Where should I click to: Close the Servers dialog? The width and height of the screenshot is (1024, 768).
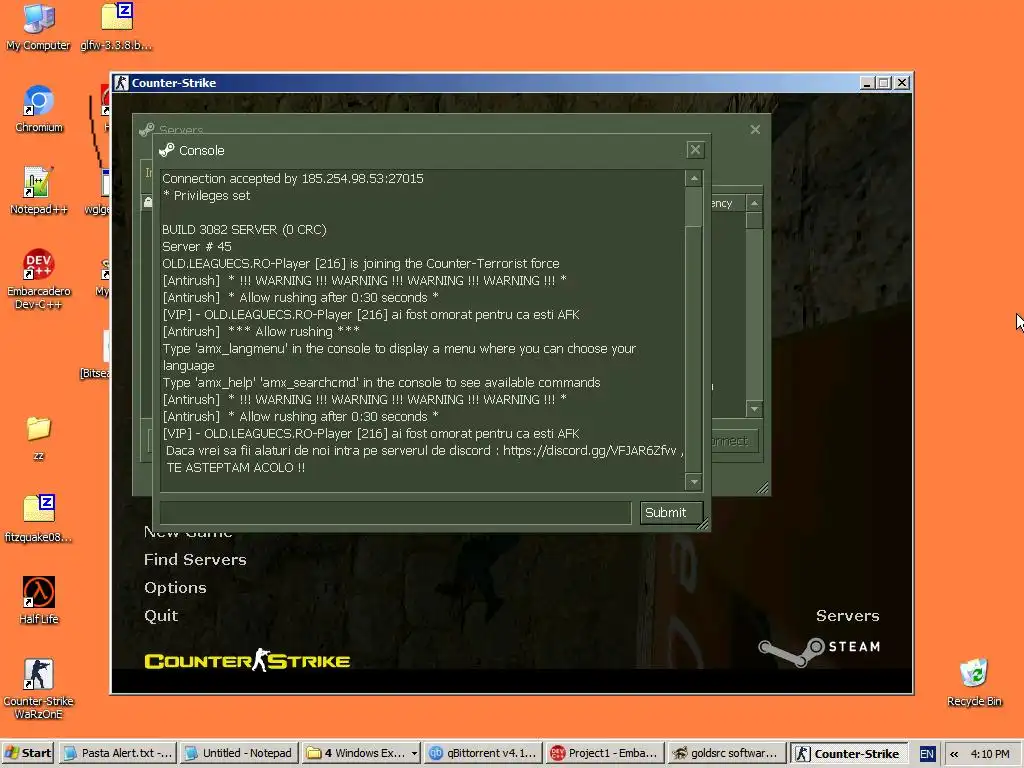(x=755, y=129)
